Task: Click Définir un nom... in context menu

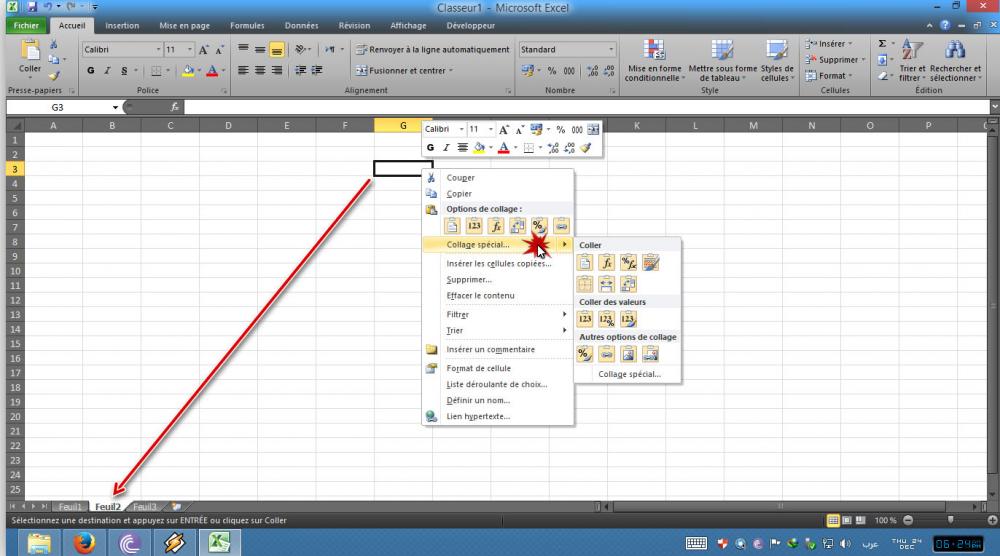Action: (x=498, y=400)
